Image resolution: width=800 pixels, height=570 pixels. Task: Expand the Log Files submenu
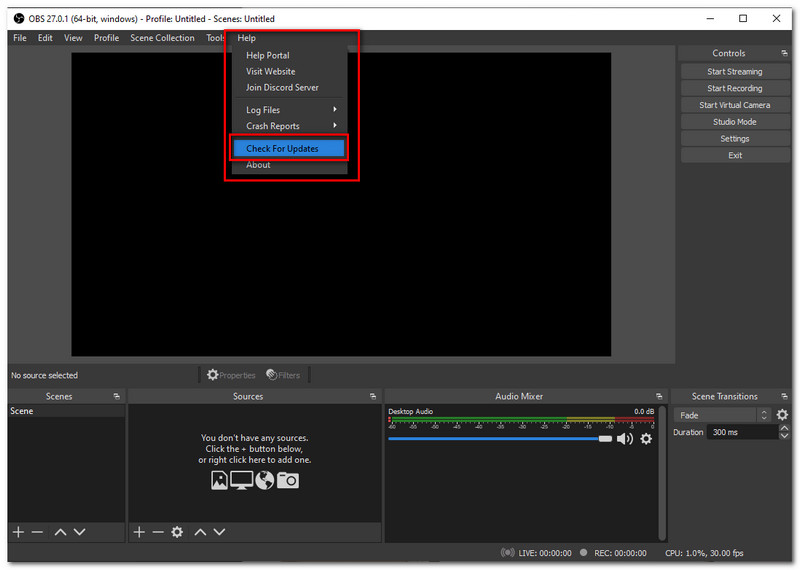click(x=290, y=110)
